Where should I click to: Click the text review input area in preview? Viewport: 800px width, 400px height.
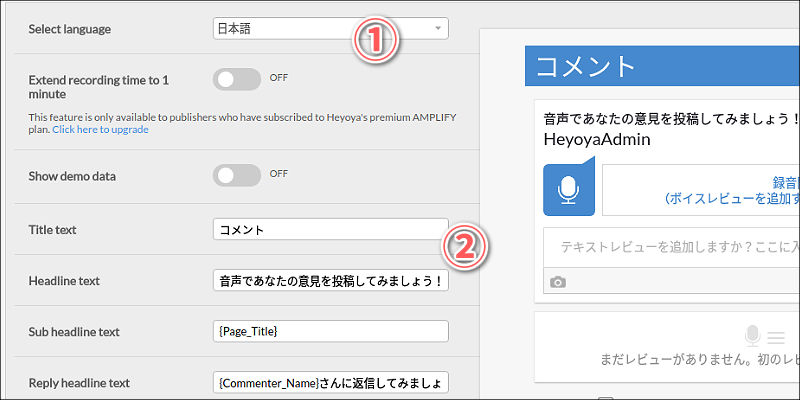click(671, 247)
